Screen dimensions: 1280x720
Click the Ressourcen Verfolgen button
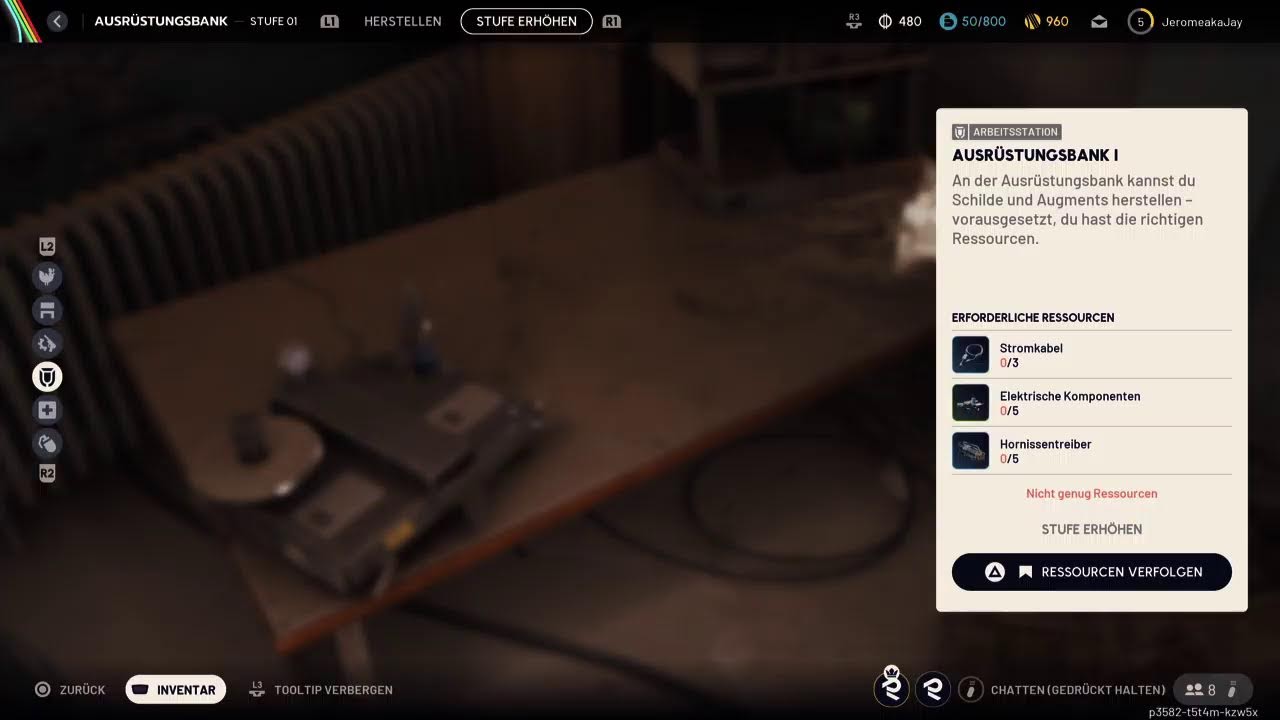[x=1092, y=572]
